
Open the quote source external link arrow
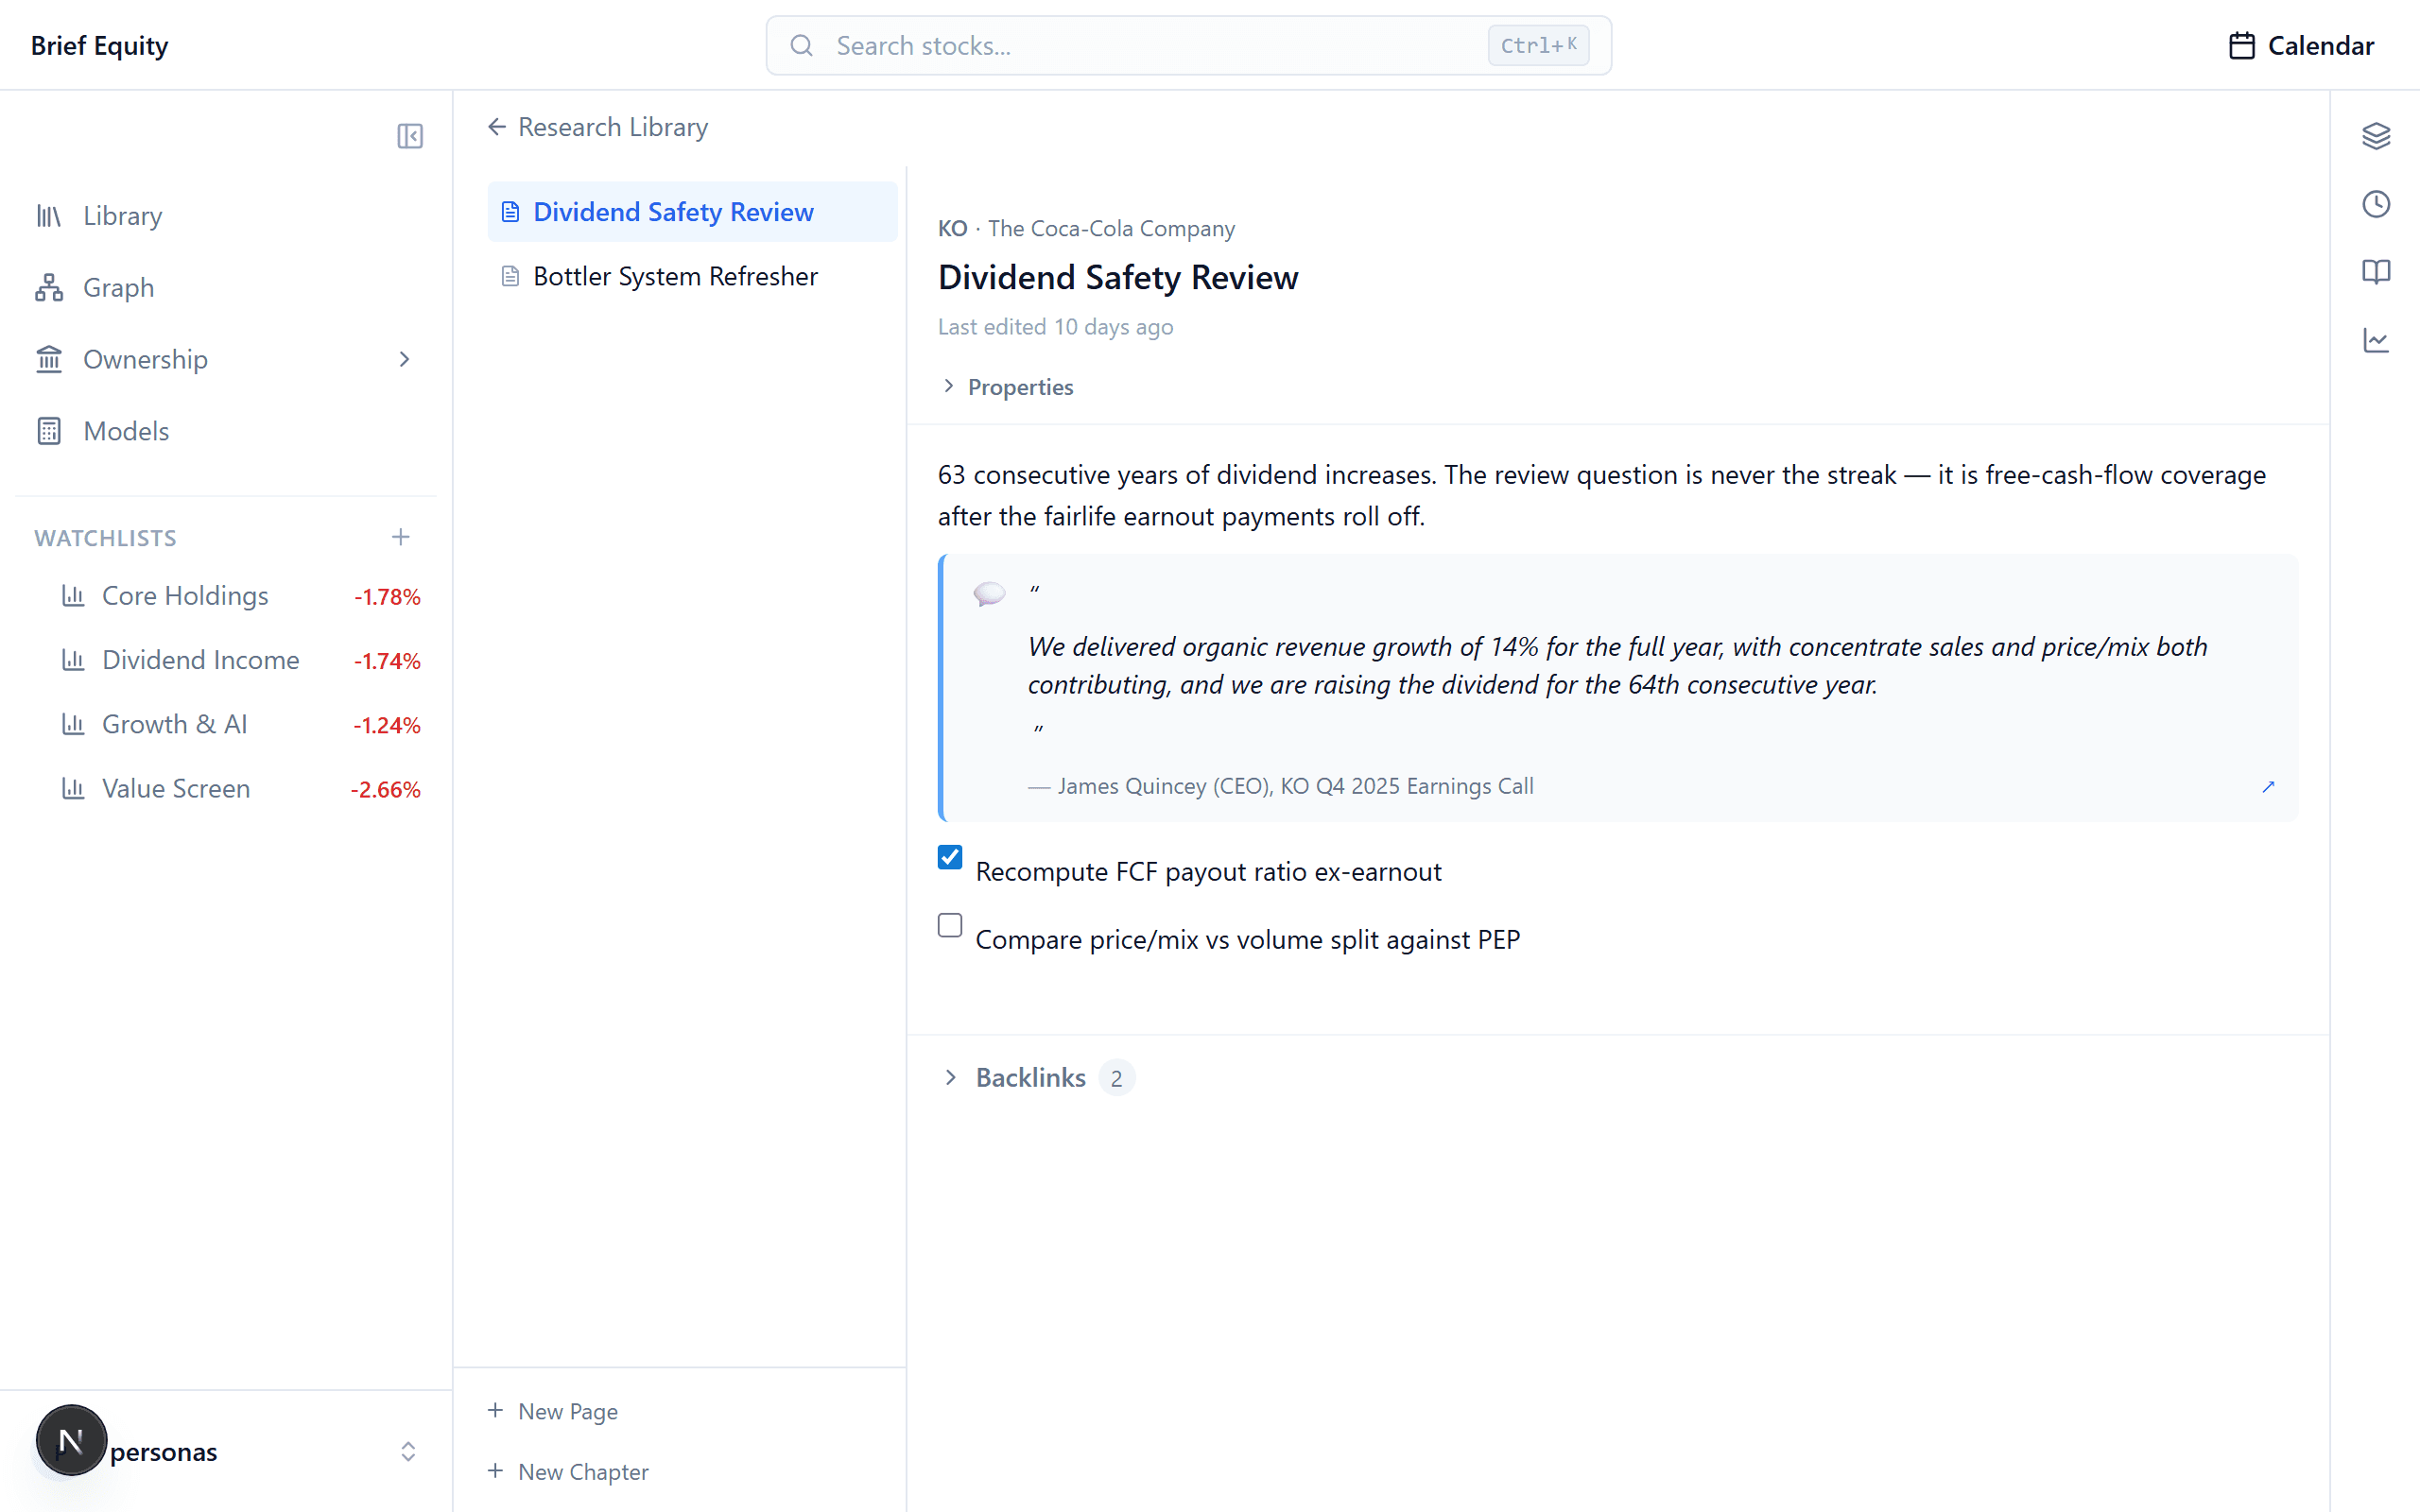pos(2268,787)
